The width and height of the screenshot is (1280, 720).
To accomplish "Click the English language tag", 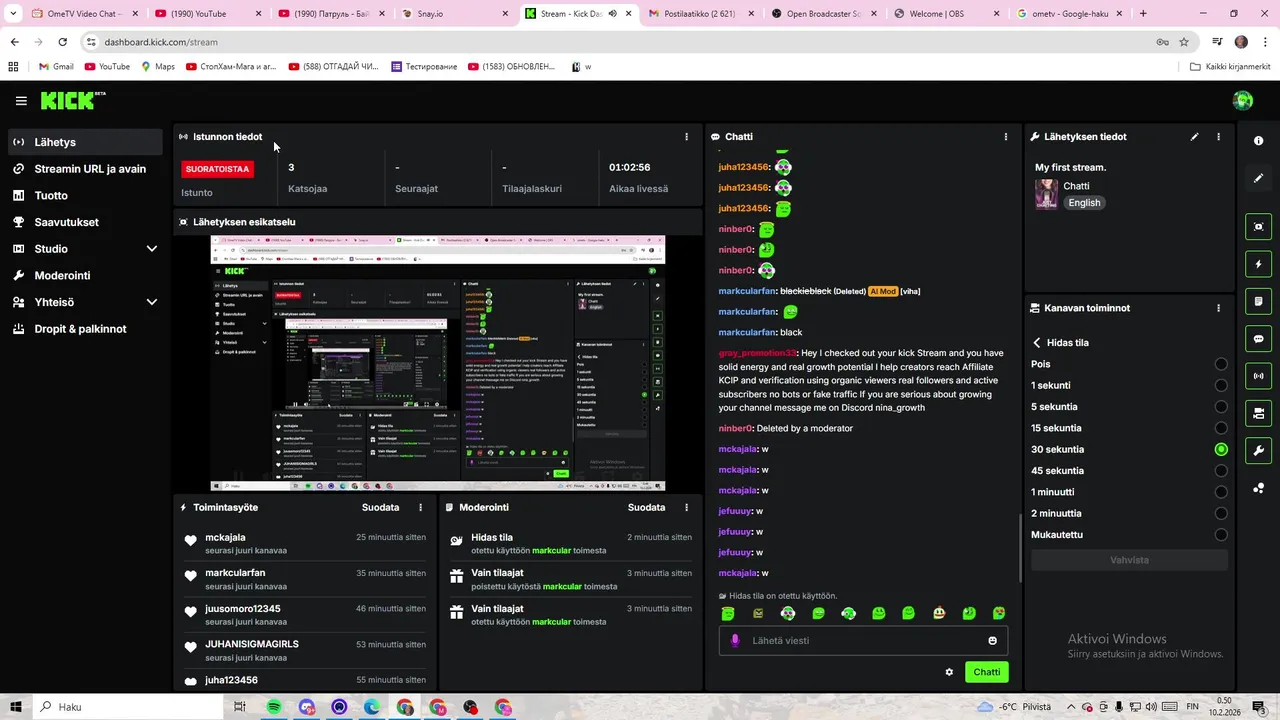I will [1084, 203].
